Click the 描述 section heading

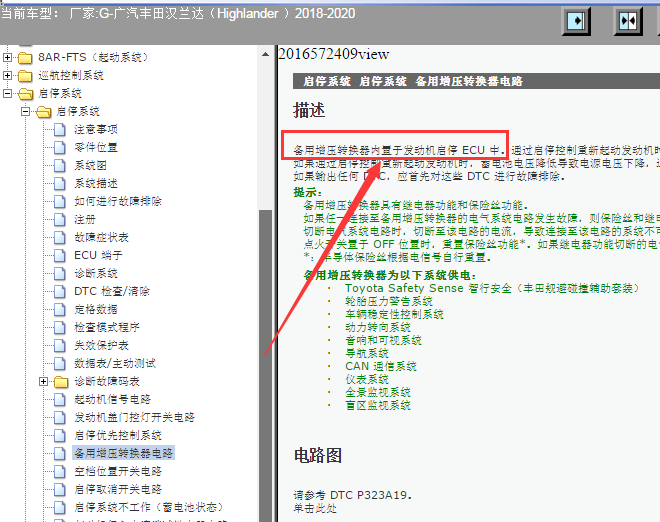click(x=309, y=110)
